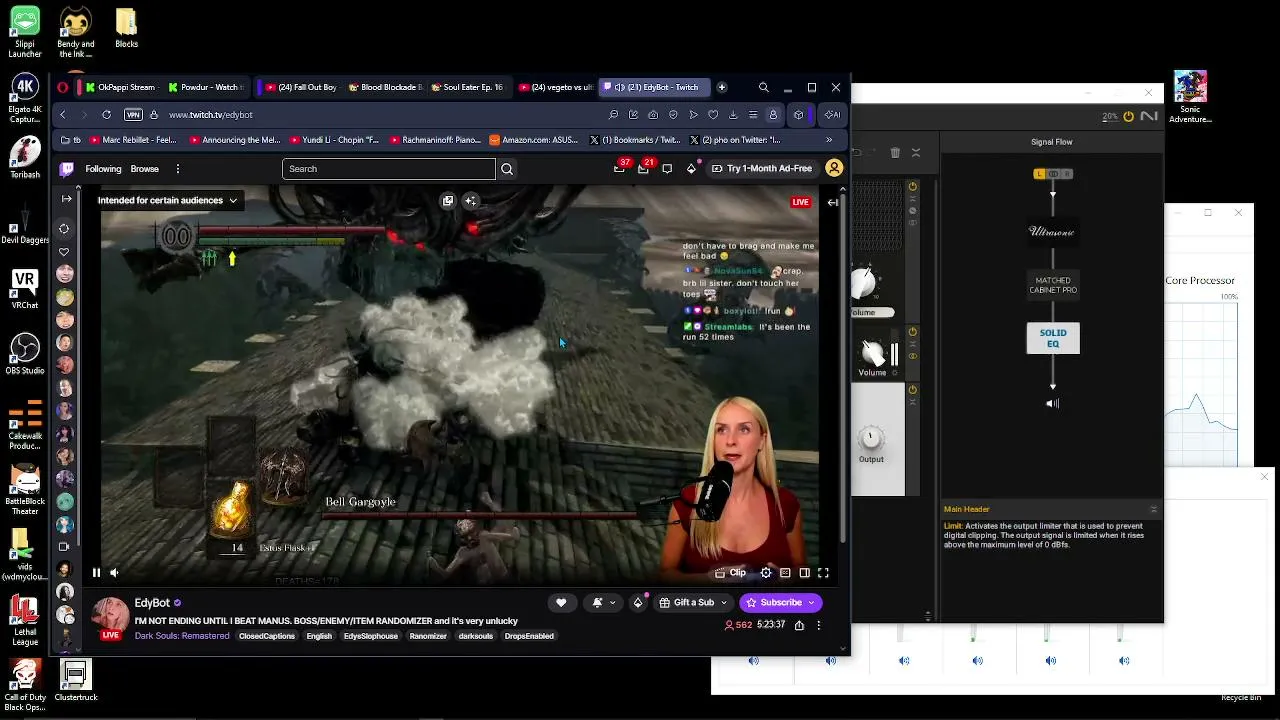Image resolution: width=1280 pixels, height=720 pixels.
Task: Open the Marc Rebillet bookmark
Action: 133,140
